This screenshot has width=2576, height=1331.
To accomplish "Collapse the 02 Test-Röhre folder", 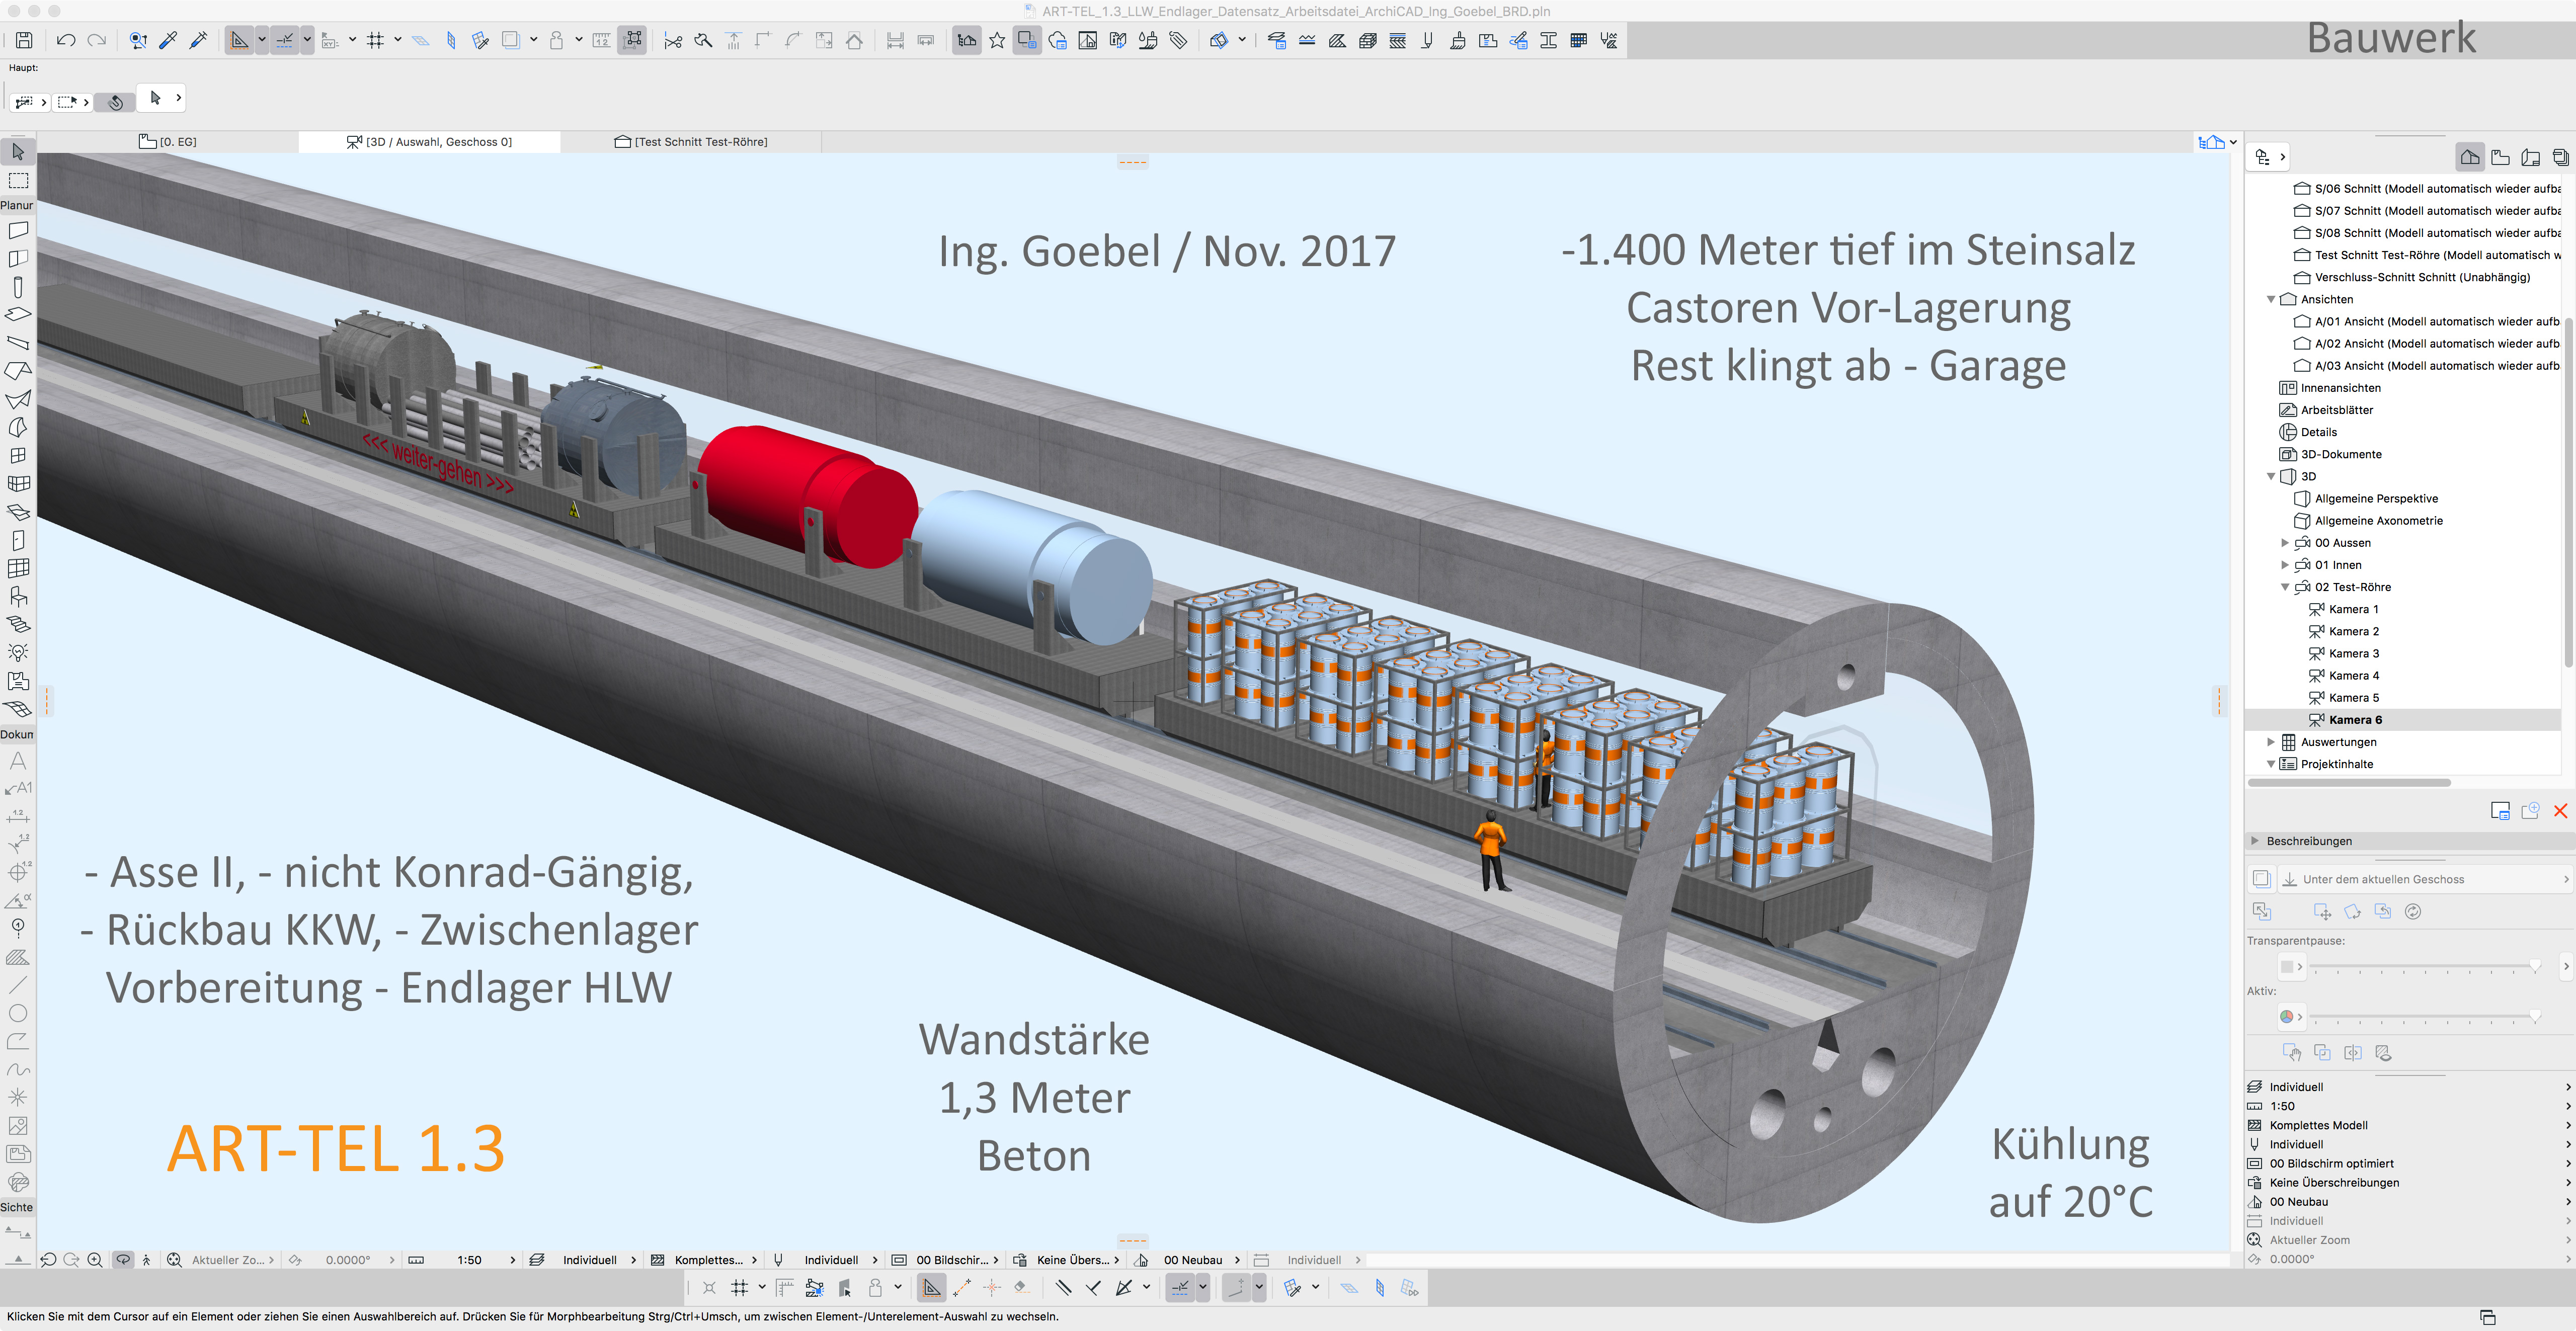I will coord(2284,587).
